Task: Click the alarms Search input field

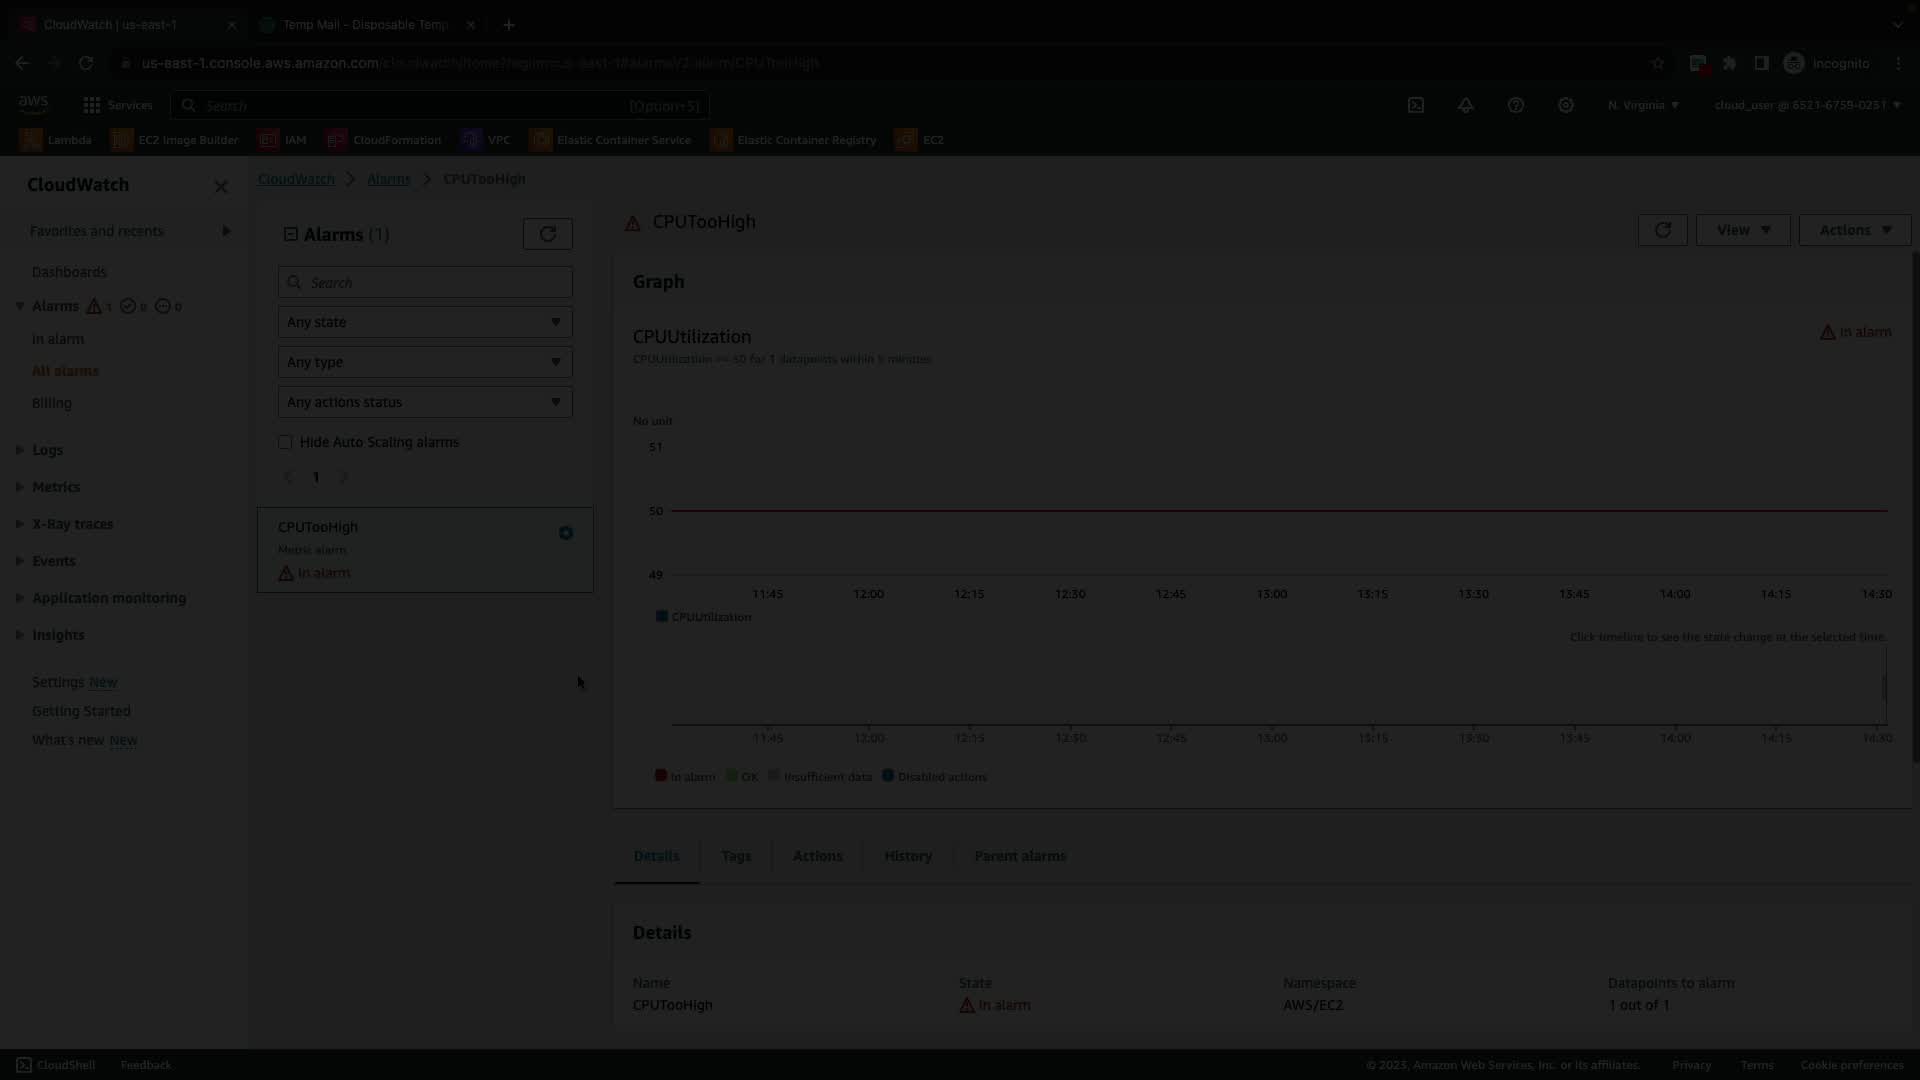Action: coord(425,283)
